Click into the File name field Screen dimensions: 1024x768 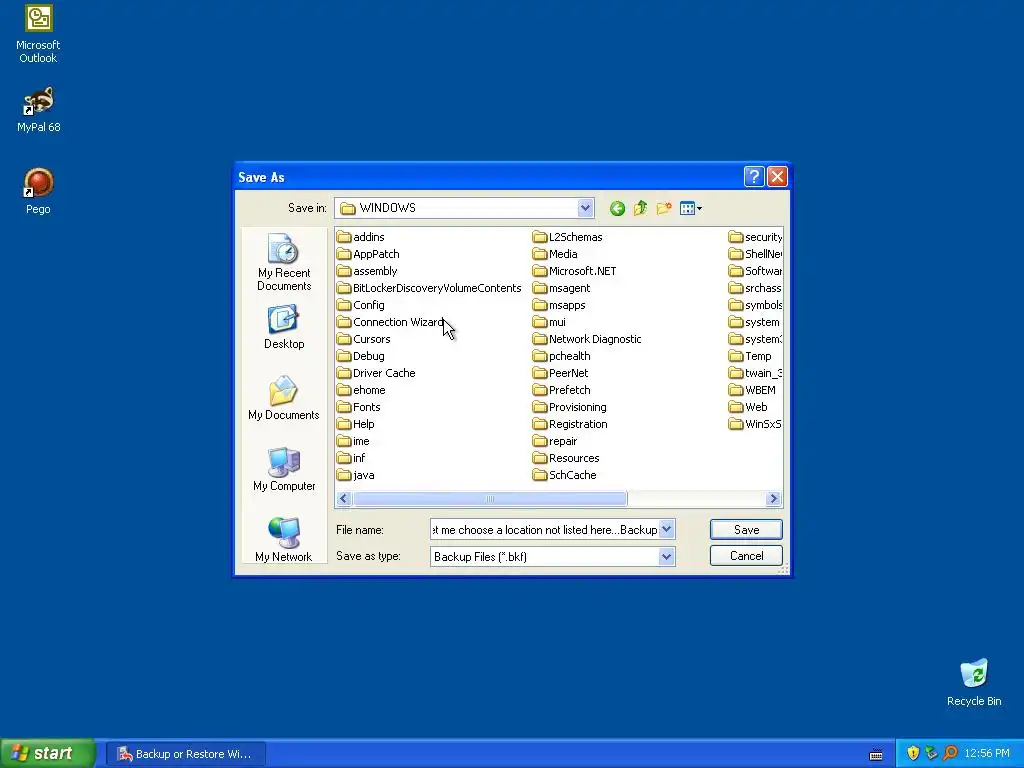[x=545, y=530]
